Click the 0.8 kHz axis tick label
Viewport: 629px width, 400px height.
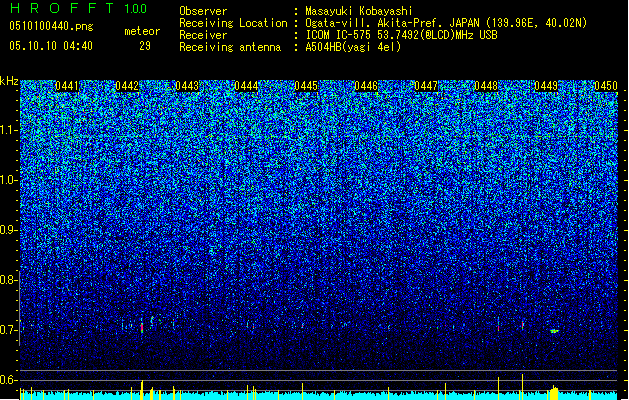pyautogui.click(x=9, y=280)
